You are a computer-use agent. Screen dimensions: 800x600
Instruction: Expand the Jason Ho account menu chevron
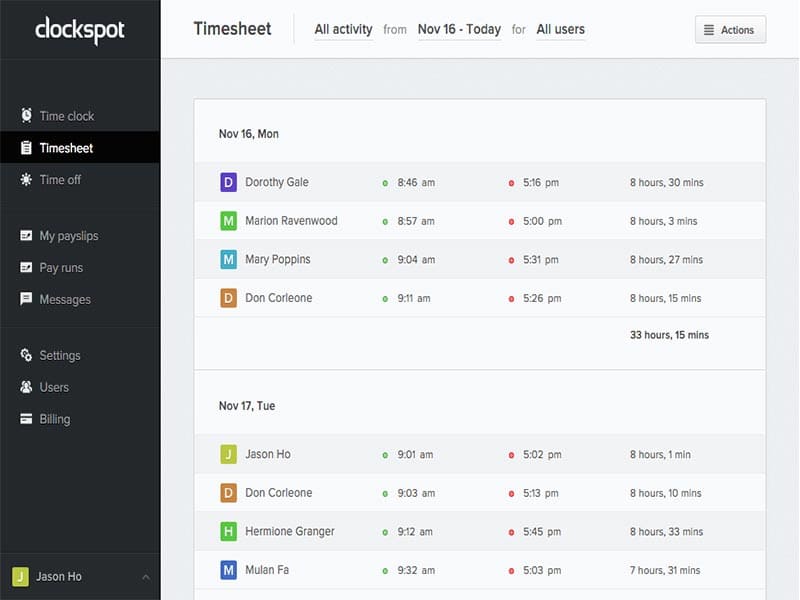click(146, 577)
